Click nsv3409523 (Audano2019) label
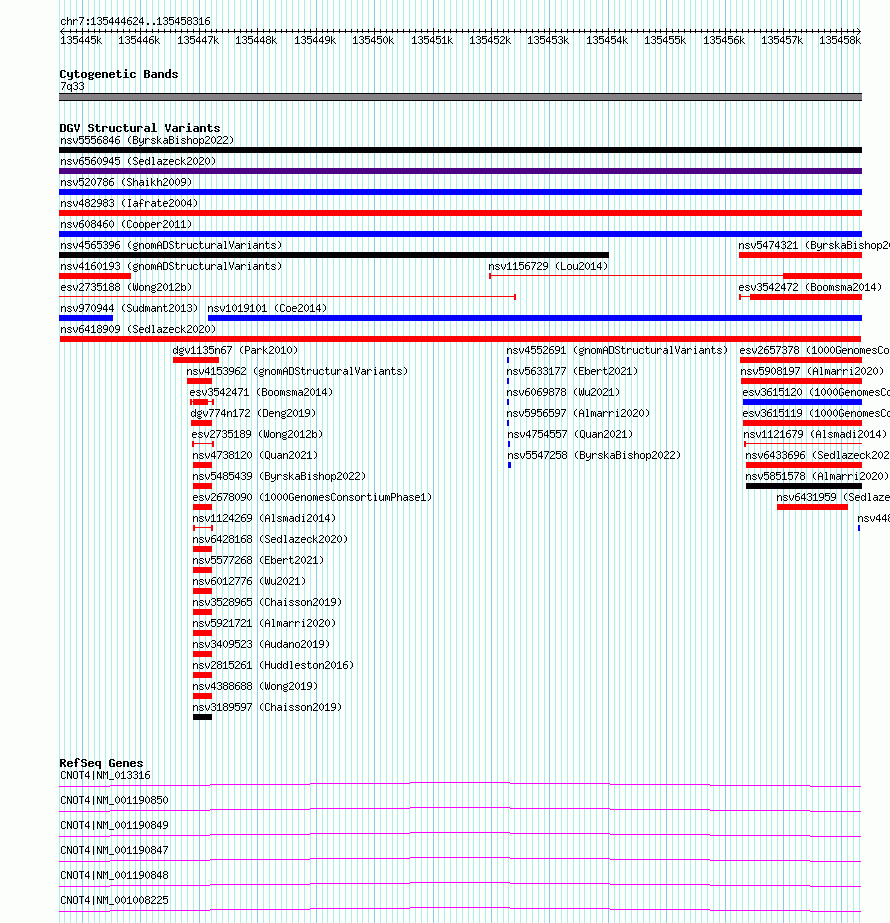 (261, 644)
